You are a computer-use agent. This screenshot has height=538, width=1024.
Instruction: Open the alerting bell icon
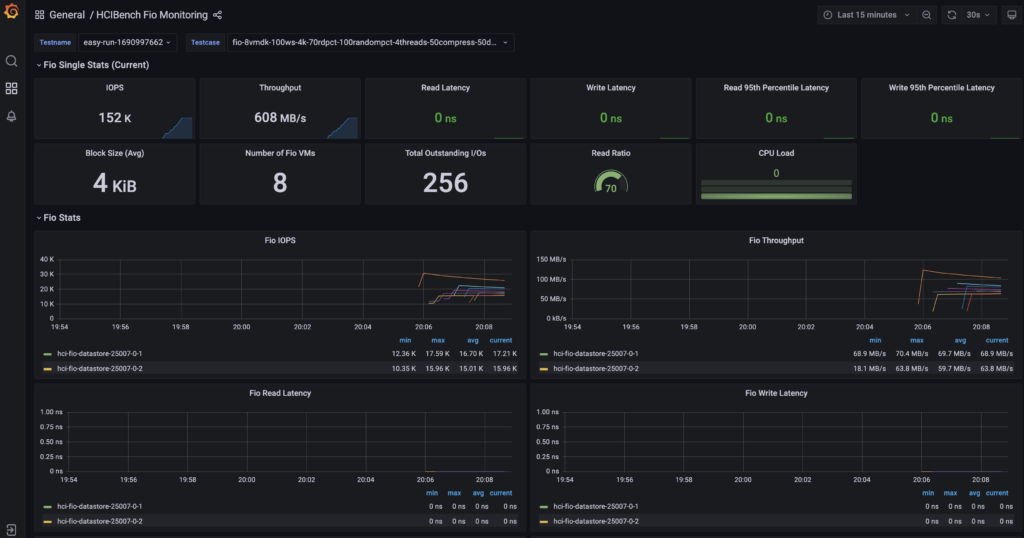tap(11, 116)
